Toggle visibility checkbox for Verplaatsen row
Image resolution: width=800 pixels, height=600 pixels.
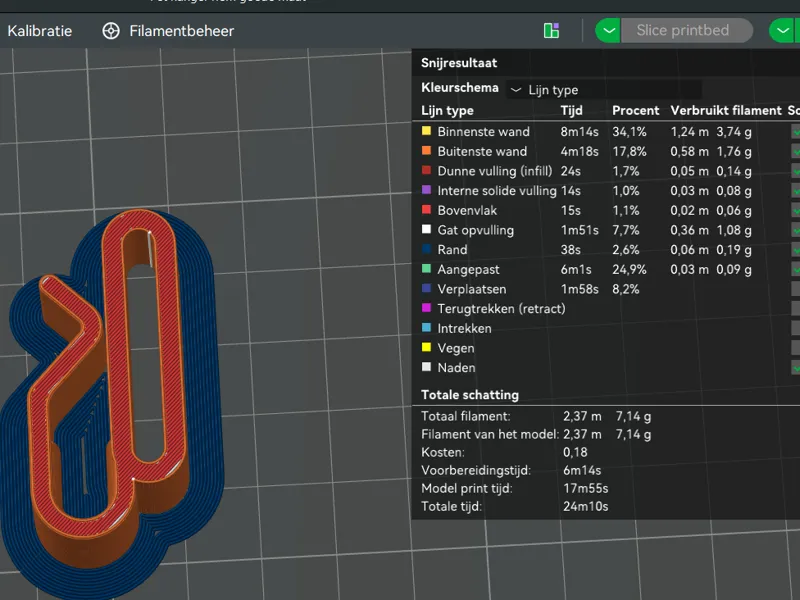click(795, 289)
